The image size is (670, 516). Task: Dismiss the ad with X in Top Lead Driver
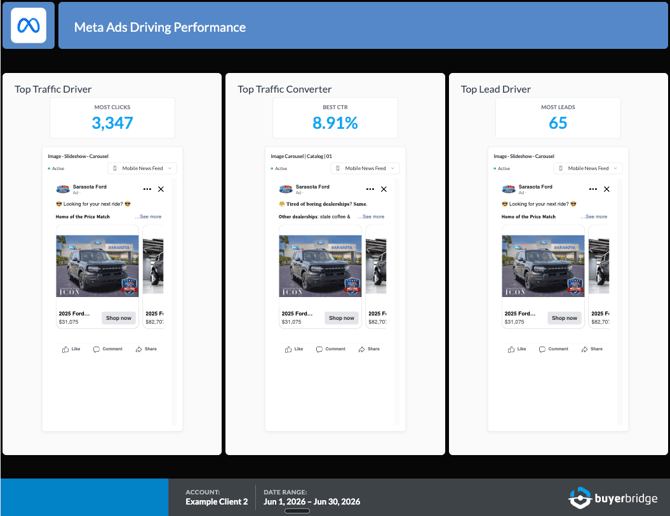607,189
